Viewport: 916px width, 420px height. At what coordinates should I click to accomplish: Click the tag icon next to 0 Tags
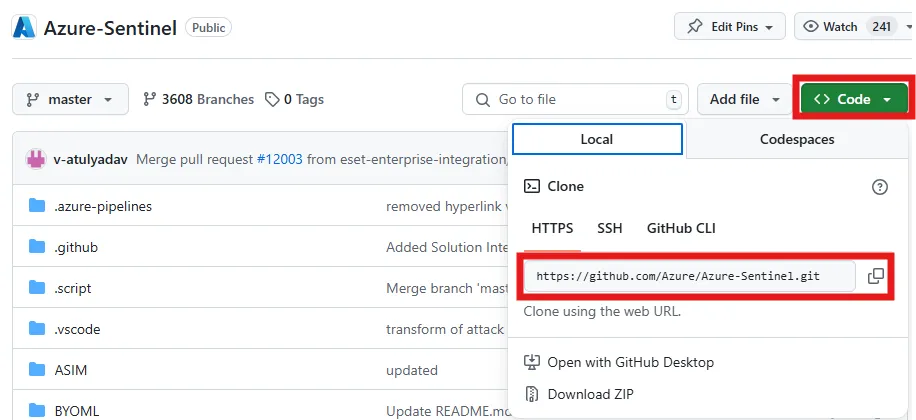click(x=272, y=99)
